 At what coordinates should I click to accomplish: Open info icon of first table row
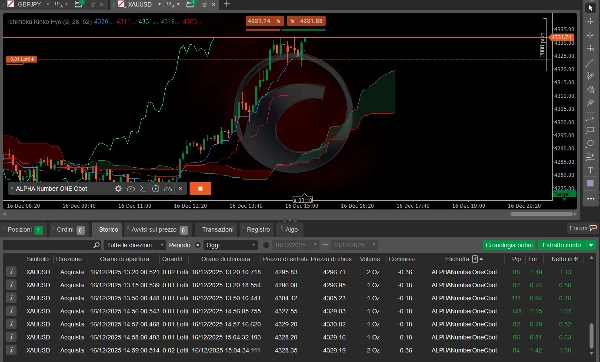tap(11, 272)
